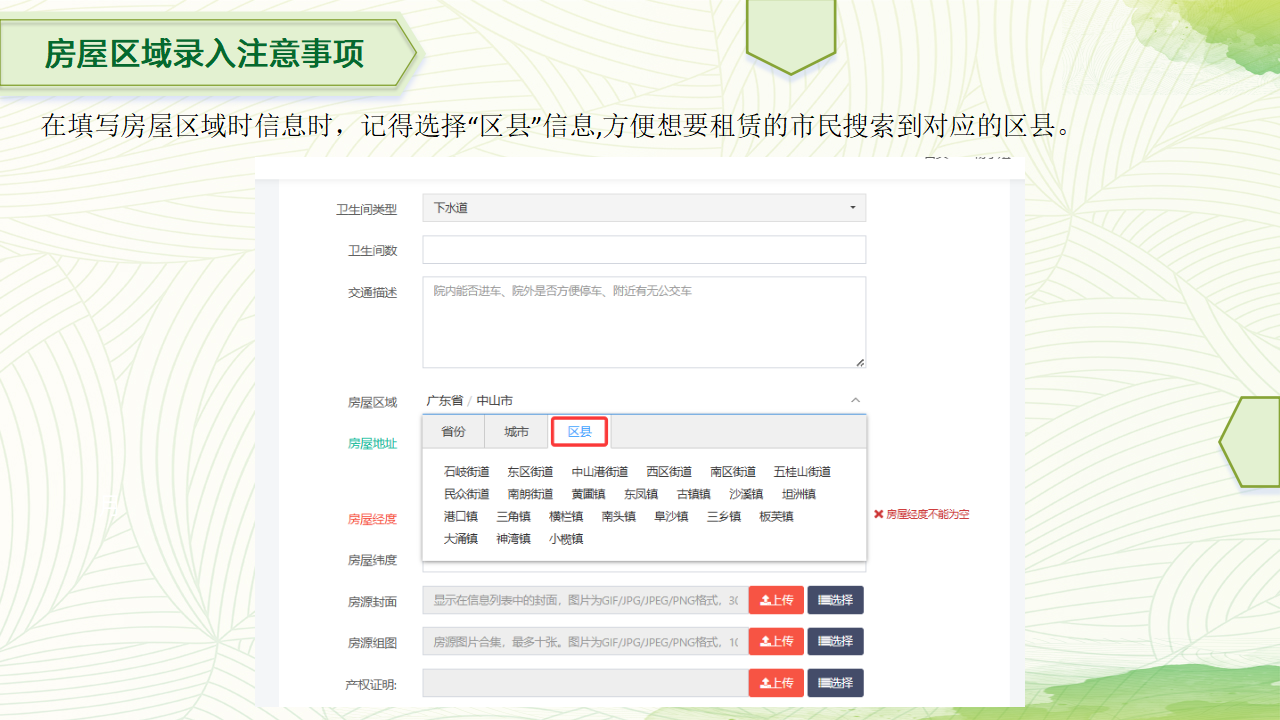
Task: Click the 上传 button for 房源组图
Action: (776, 641)
